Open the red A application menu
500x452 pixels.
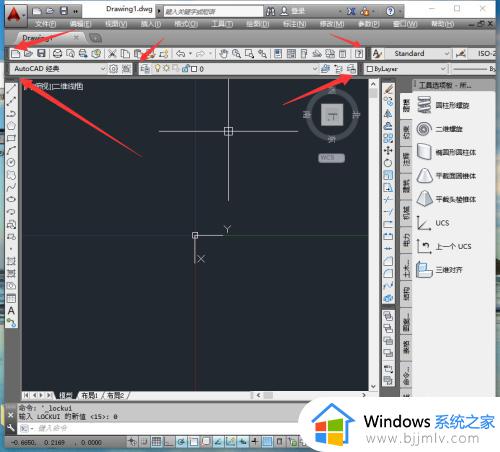coord(15,15)
